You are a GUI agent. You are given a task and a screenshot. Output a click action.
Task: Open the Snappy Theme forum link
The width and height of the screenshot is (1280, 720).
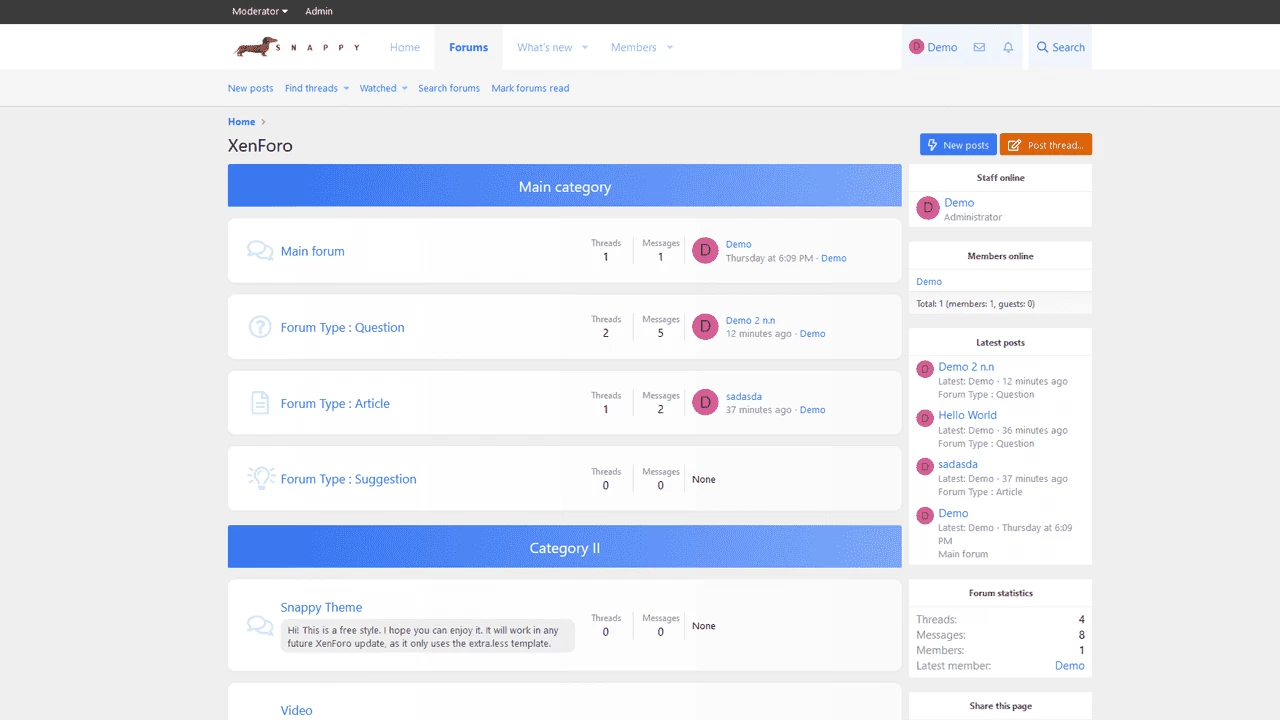321,607
